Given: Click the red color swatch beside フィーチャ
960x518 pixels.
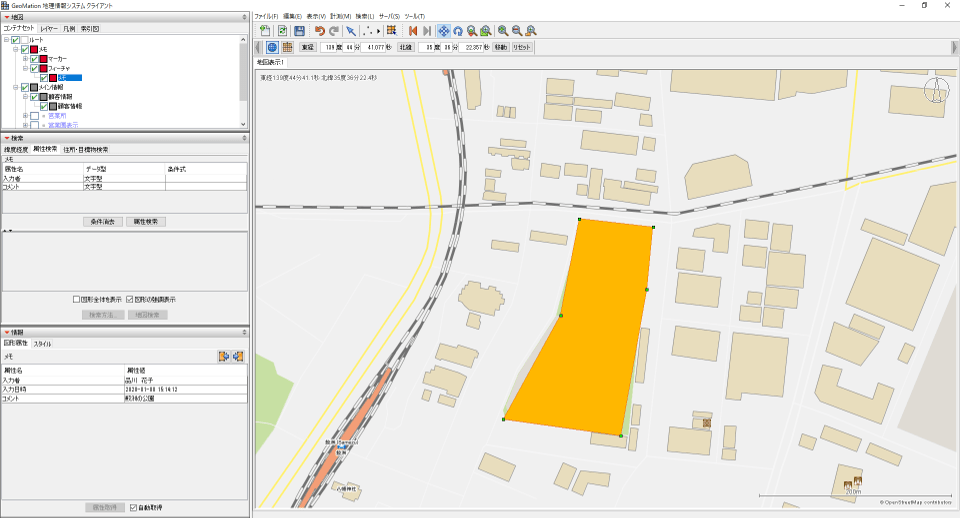Looking at the screenshot, I should pyautogui.click(x=44, y=68).
